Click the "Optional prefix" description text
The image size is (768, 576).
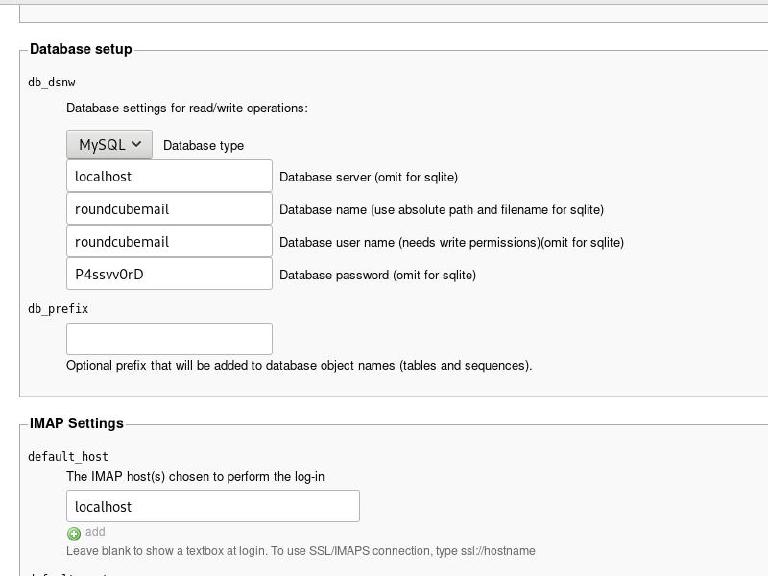point(298,366)
